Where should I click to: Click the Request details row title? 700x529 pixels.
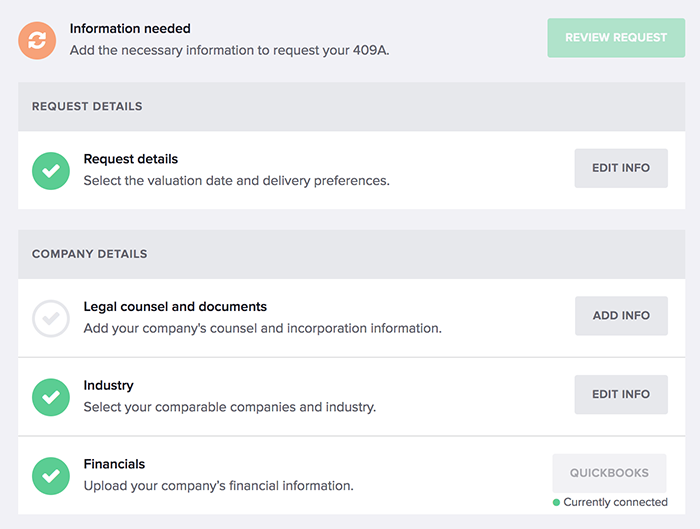(131, 159)
